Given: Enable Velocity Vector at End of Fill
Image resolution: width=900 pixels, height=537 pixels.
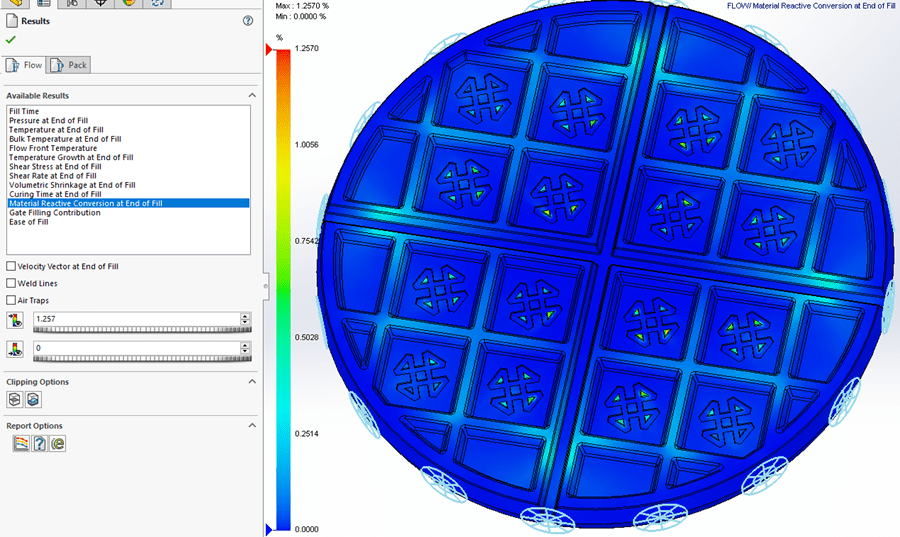Looking at the screenshot, I should pos(11,266).
